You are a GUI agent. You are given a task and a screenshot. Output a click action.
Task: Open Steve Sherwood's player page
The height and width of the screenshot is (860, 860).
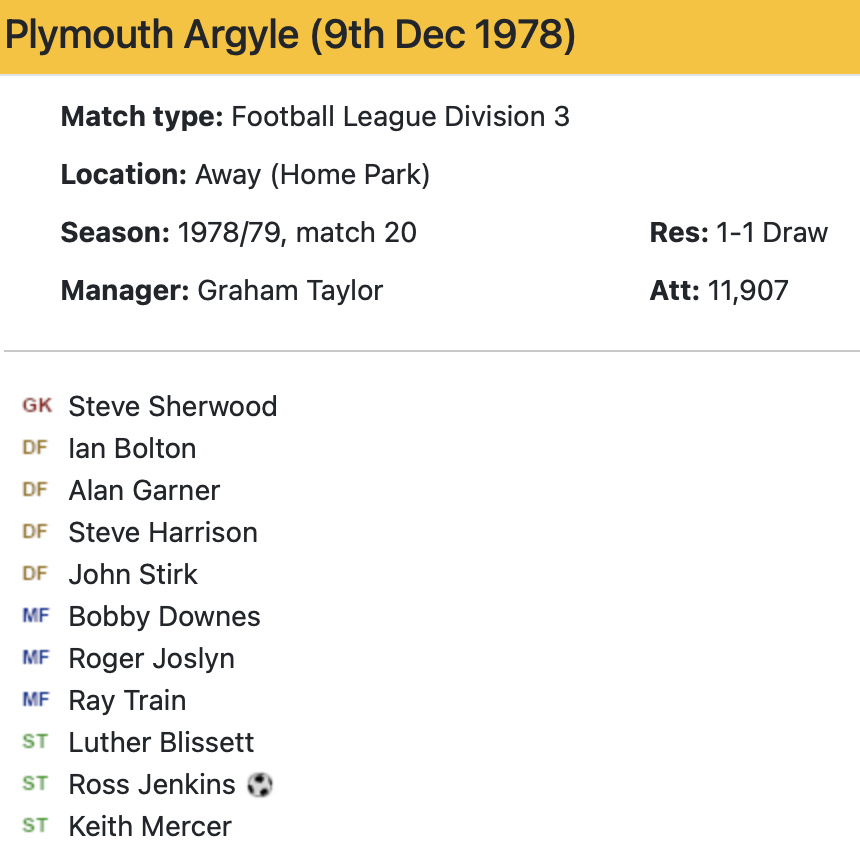click(172, 407)
